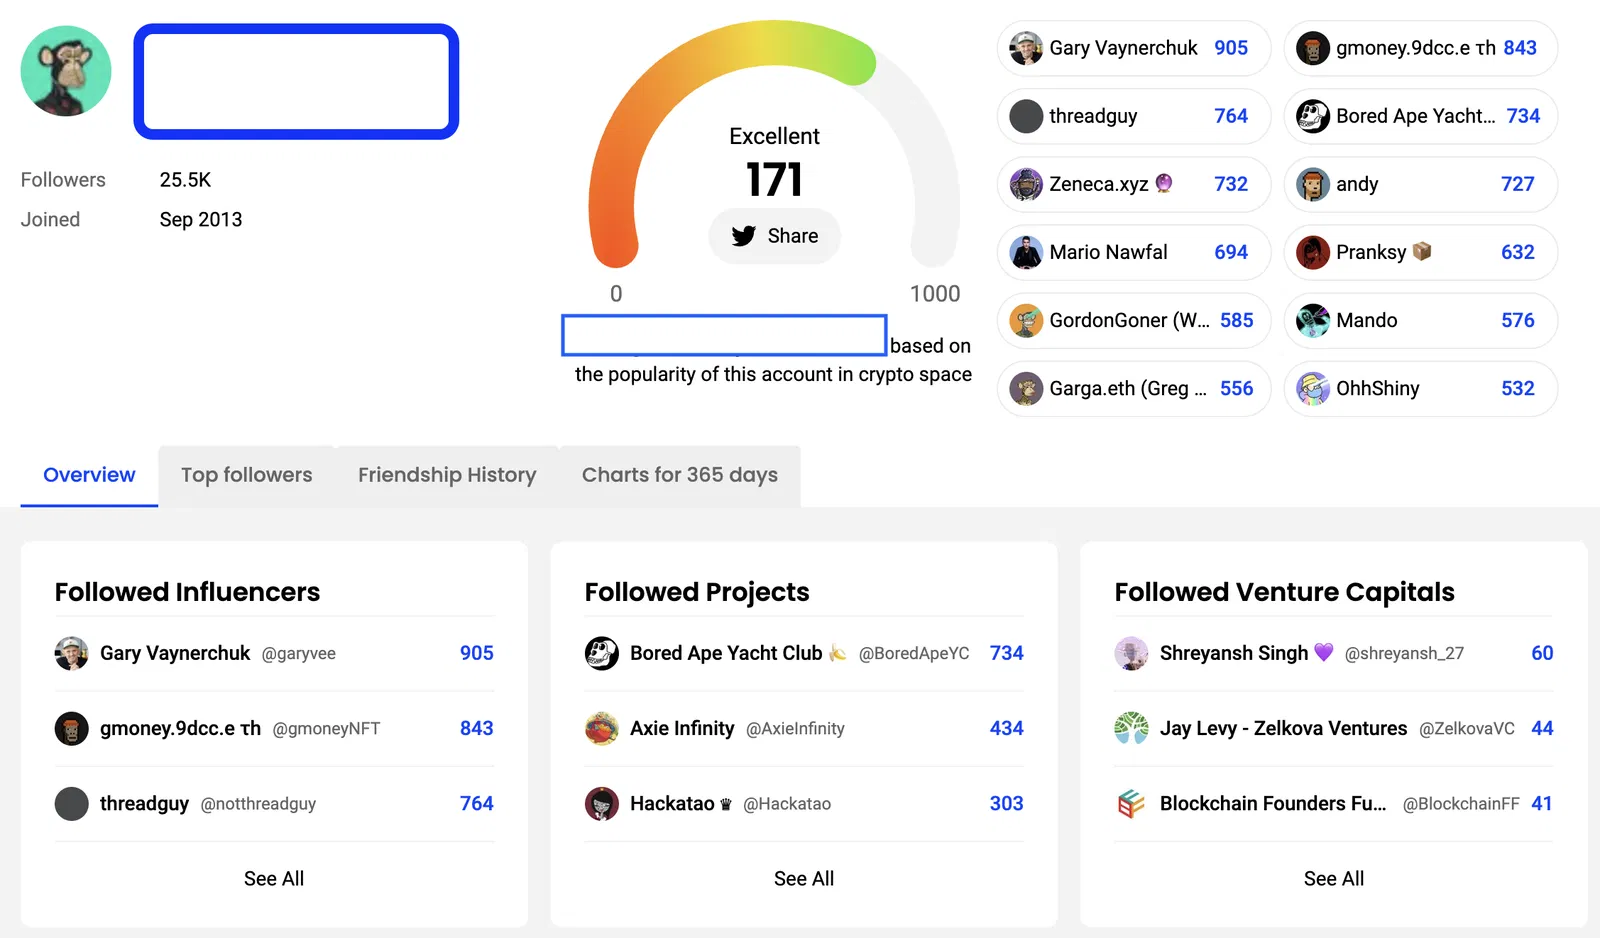Switch to the Overview tab

click(89, 475)
